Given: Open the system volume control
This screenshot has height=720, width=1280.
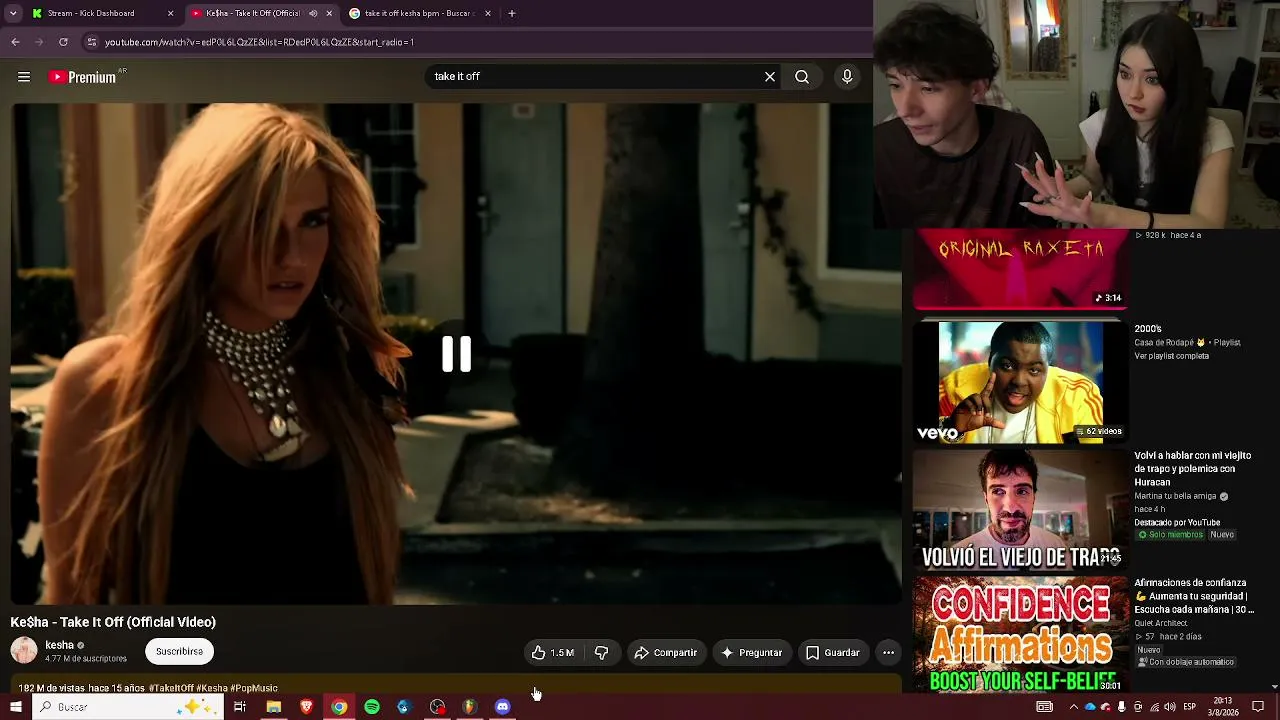Looking at the screenshot, I should 1169,707.
